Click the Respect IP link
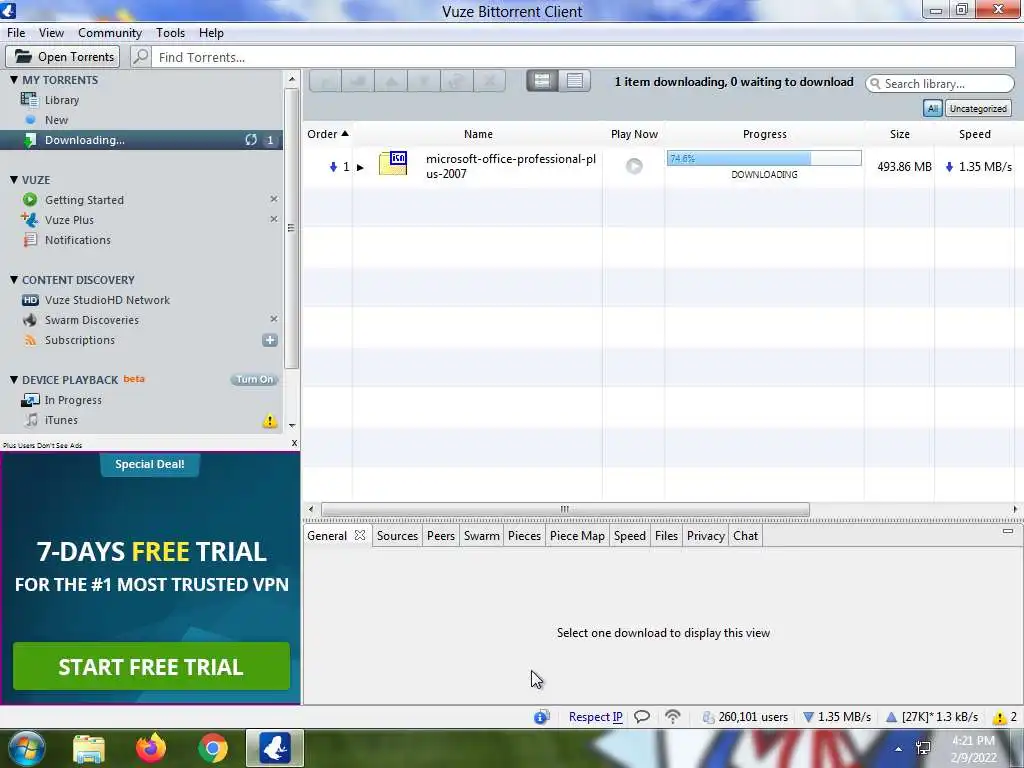The width and height of the screenshot is (1024, 768). point(596,717)
